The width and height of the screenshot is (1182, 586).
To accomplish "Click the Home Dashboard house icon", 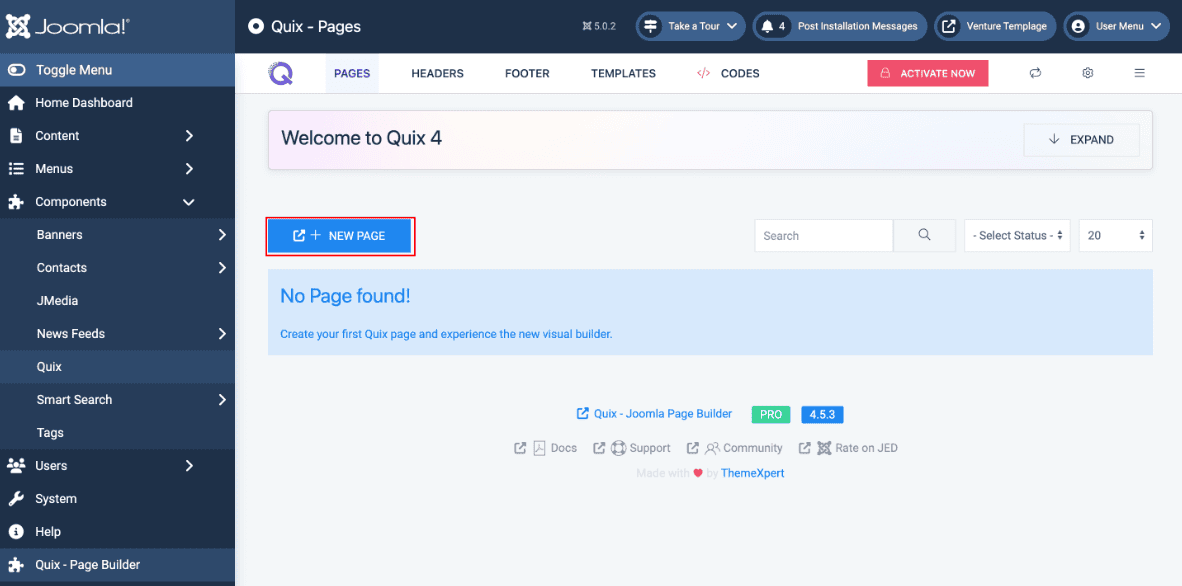I will pos(16,103).
